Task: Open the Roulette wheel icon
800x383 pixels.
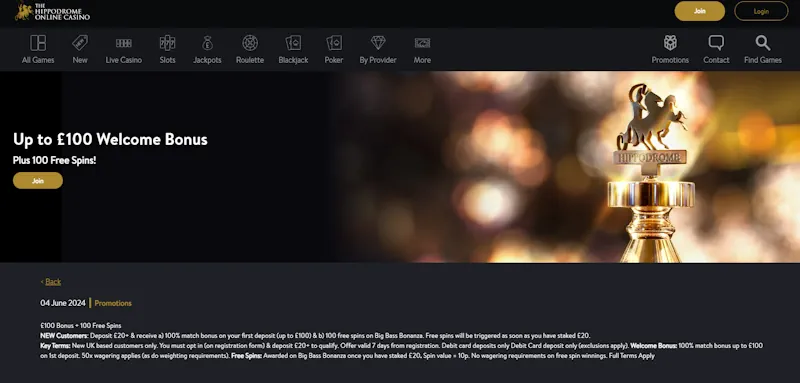Action: pyautogui.click(x=250, y=43)
